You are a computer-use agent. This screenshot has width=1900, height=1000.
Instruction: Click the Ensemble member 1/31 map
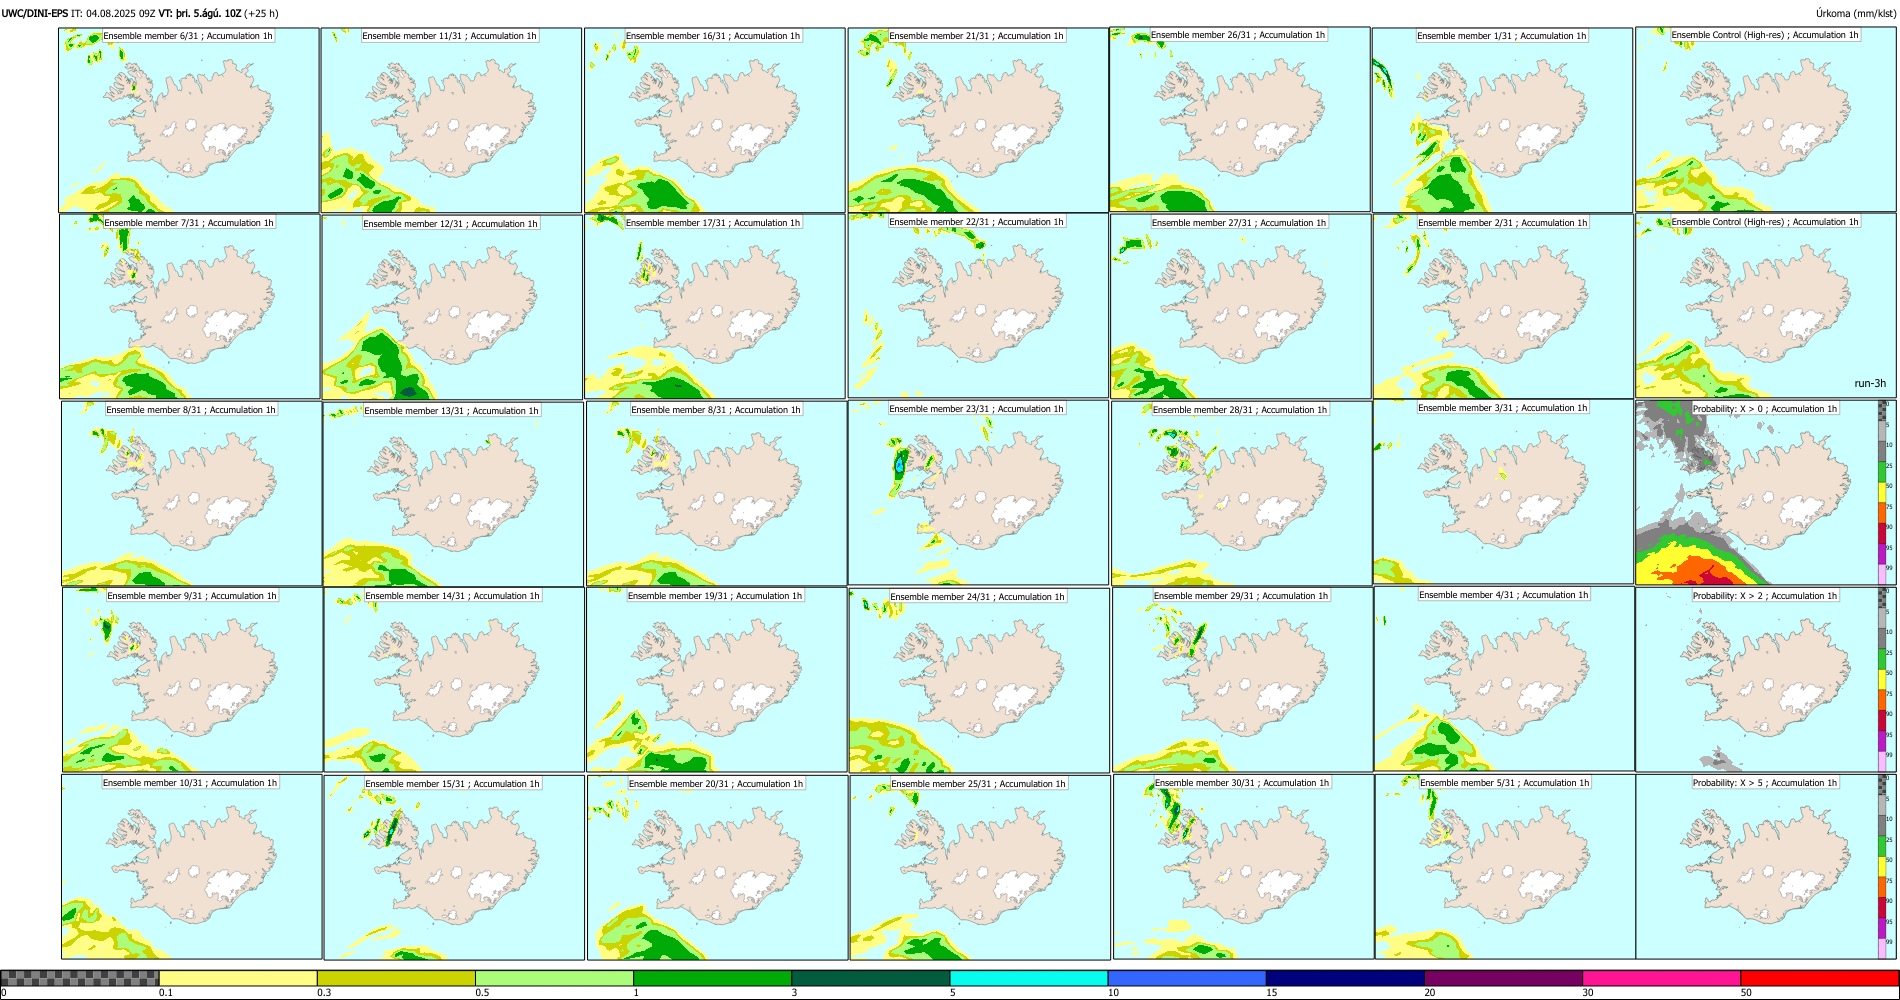coord(1502,120)
